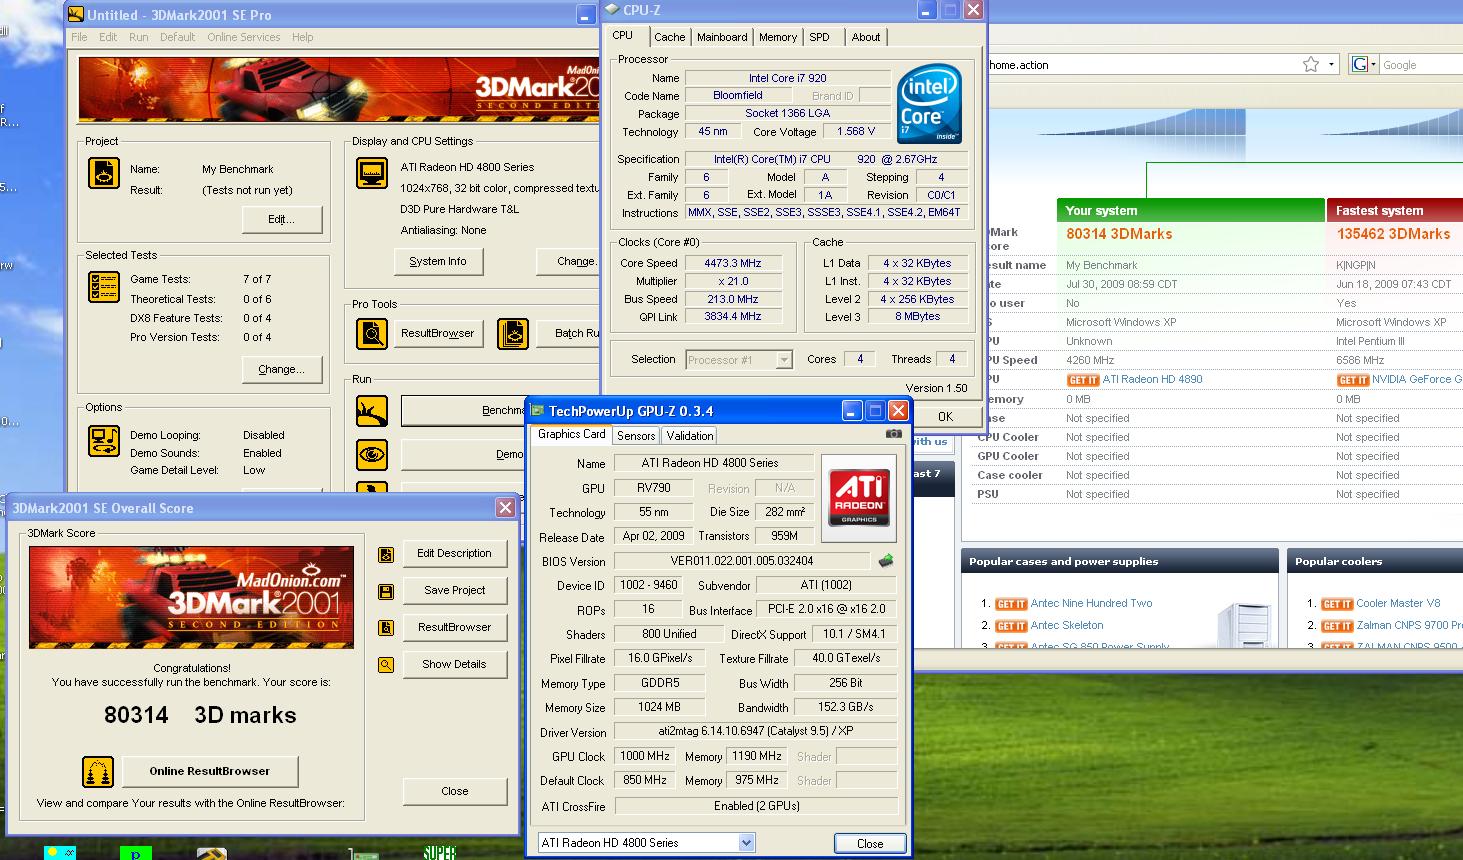Open the search engine chooser dropdown
Viewport: 1463px width, 860px height.
(x=1373, y=64)
